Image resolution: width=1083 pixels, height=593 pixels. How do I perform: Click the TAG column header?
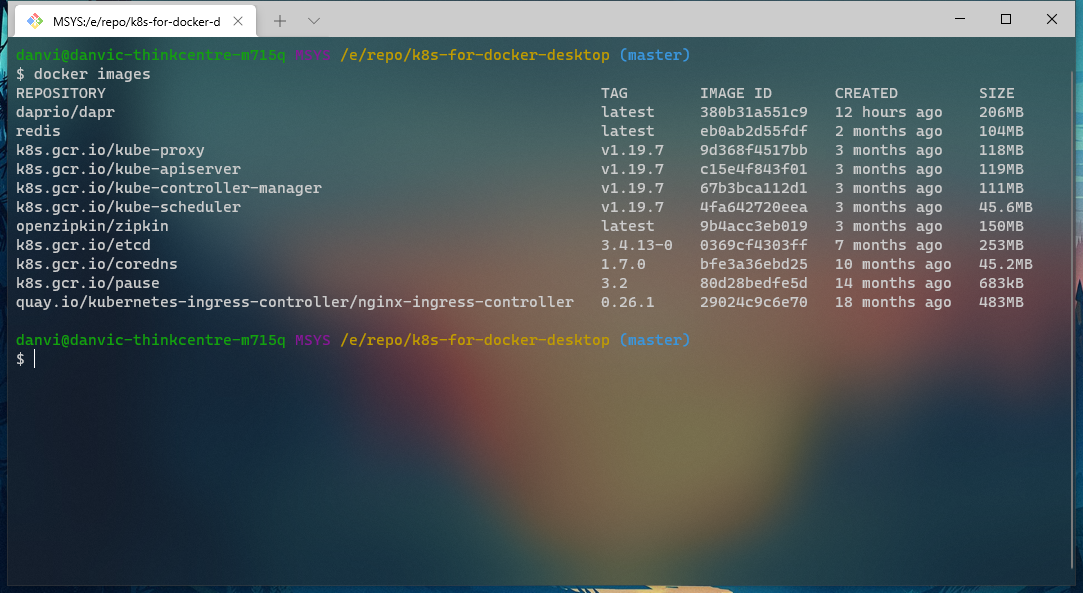point(614,93)
